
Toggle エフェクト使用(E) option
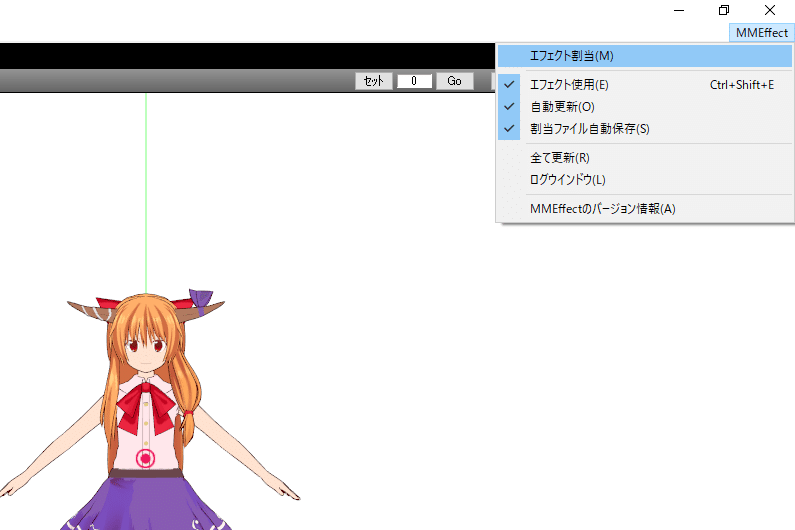tap(644, 85)
